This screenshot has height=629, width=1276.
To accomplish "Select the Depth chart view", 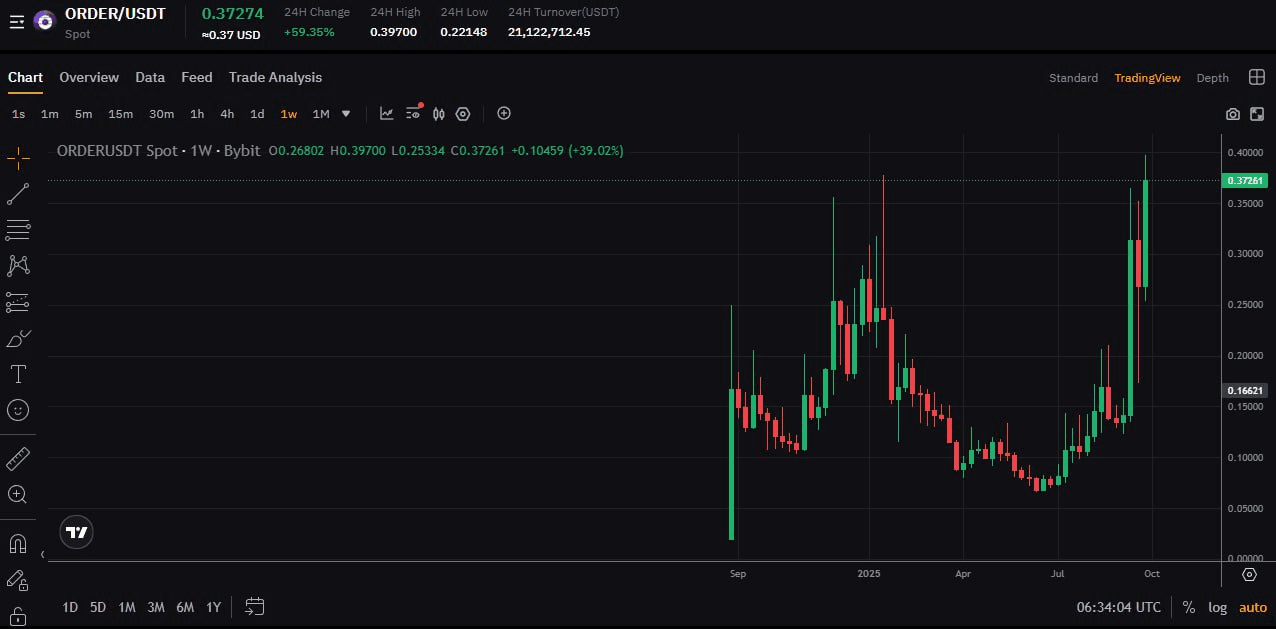I will point(1213,77).
